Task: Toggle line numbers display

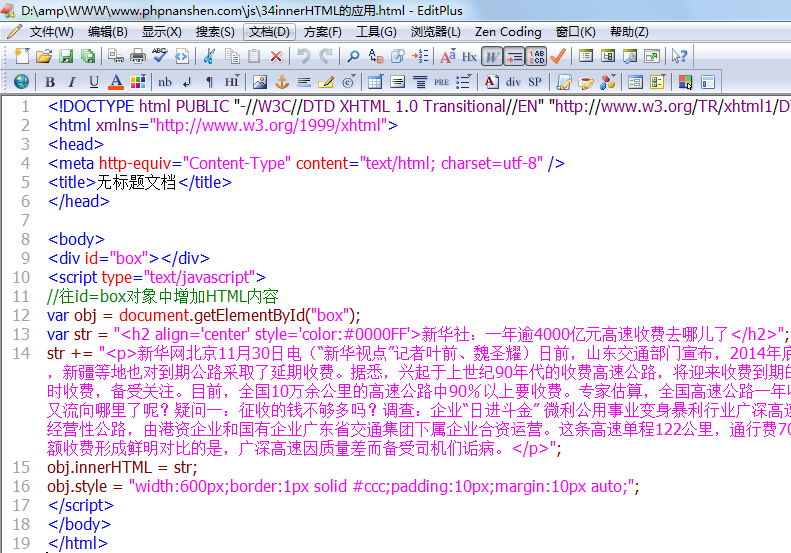Action: click(x=536, y=56)
